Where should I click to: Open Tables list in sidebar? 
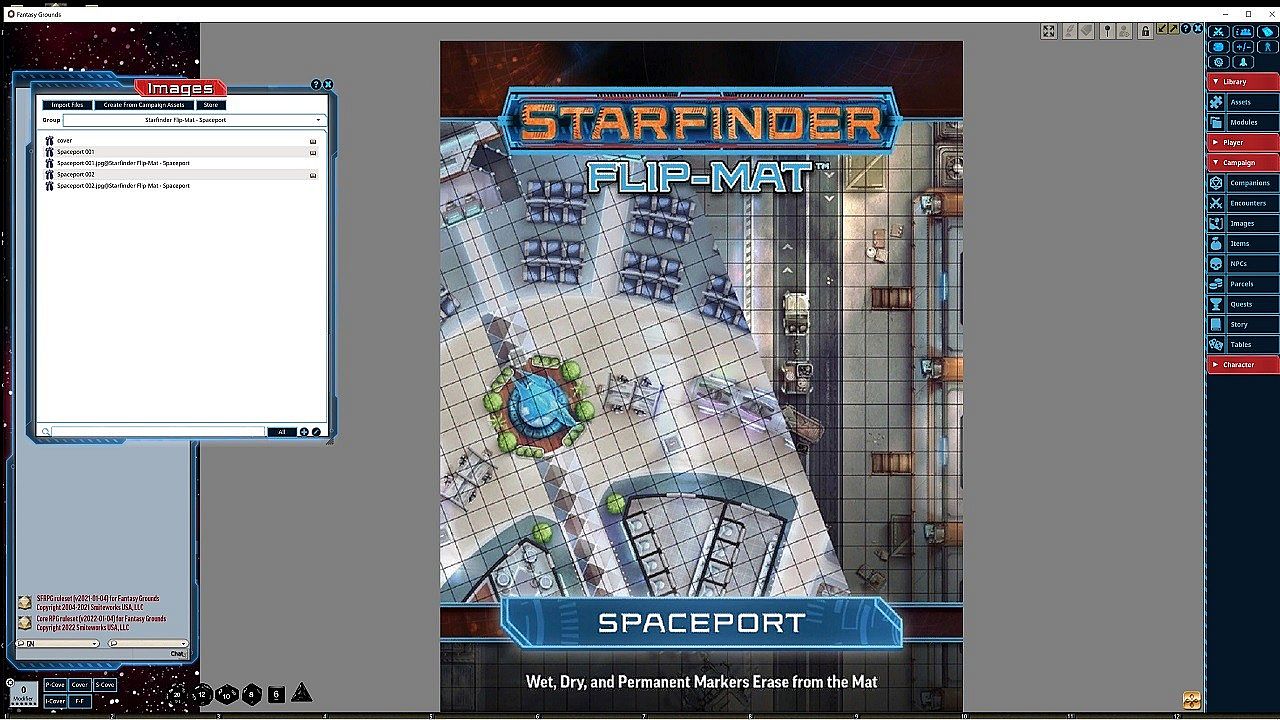[1244, 344]
